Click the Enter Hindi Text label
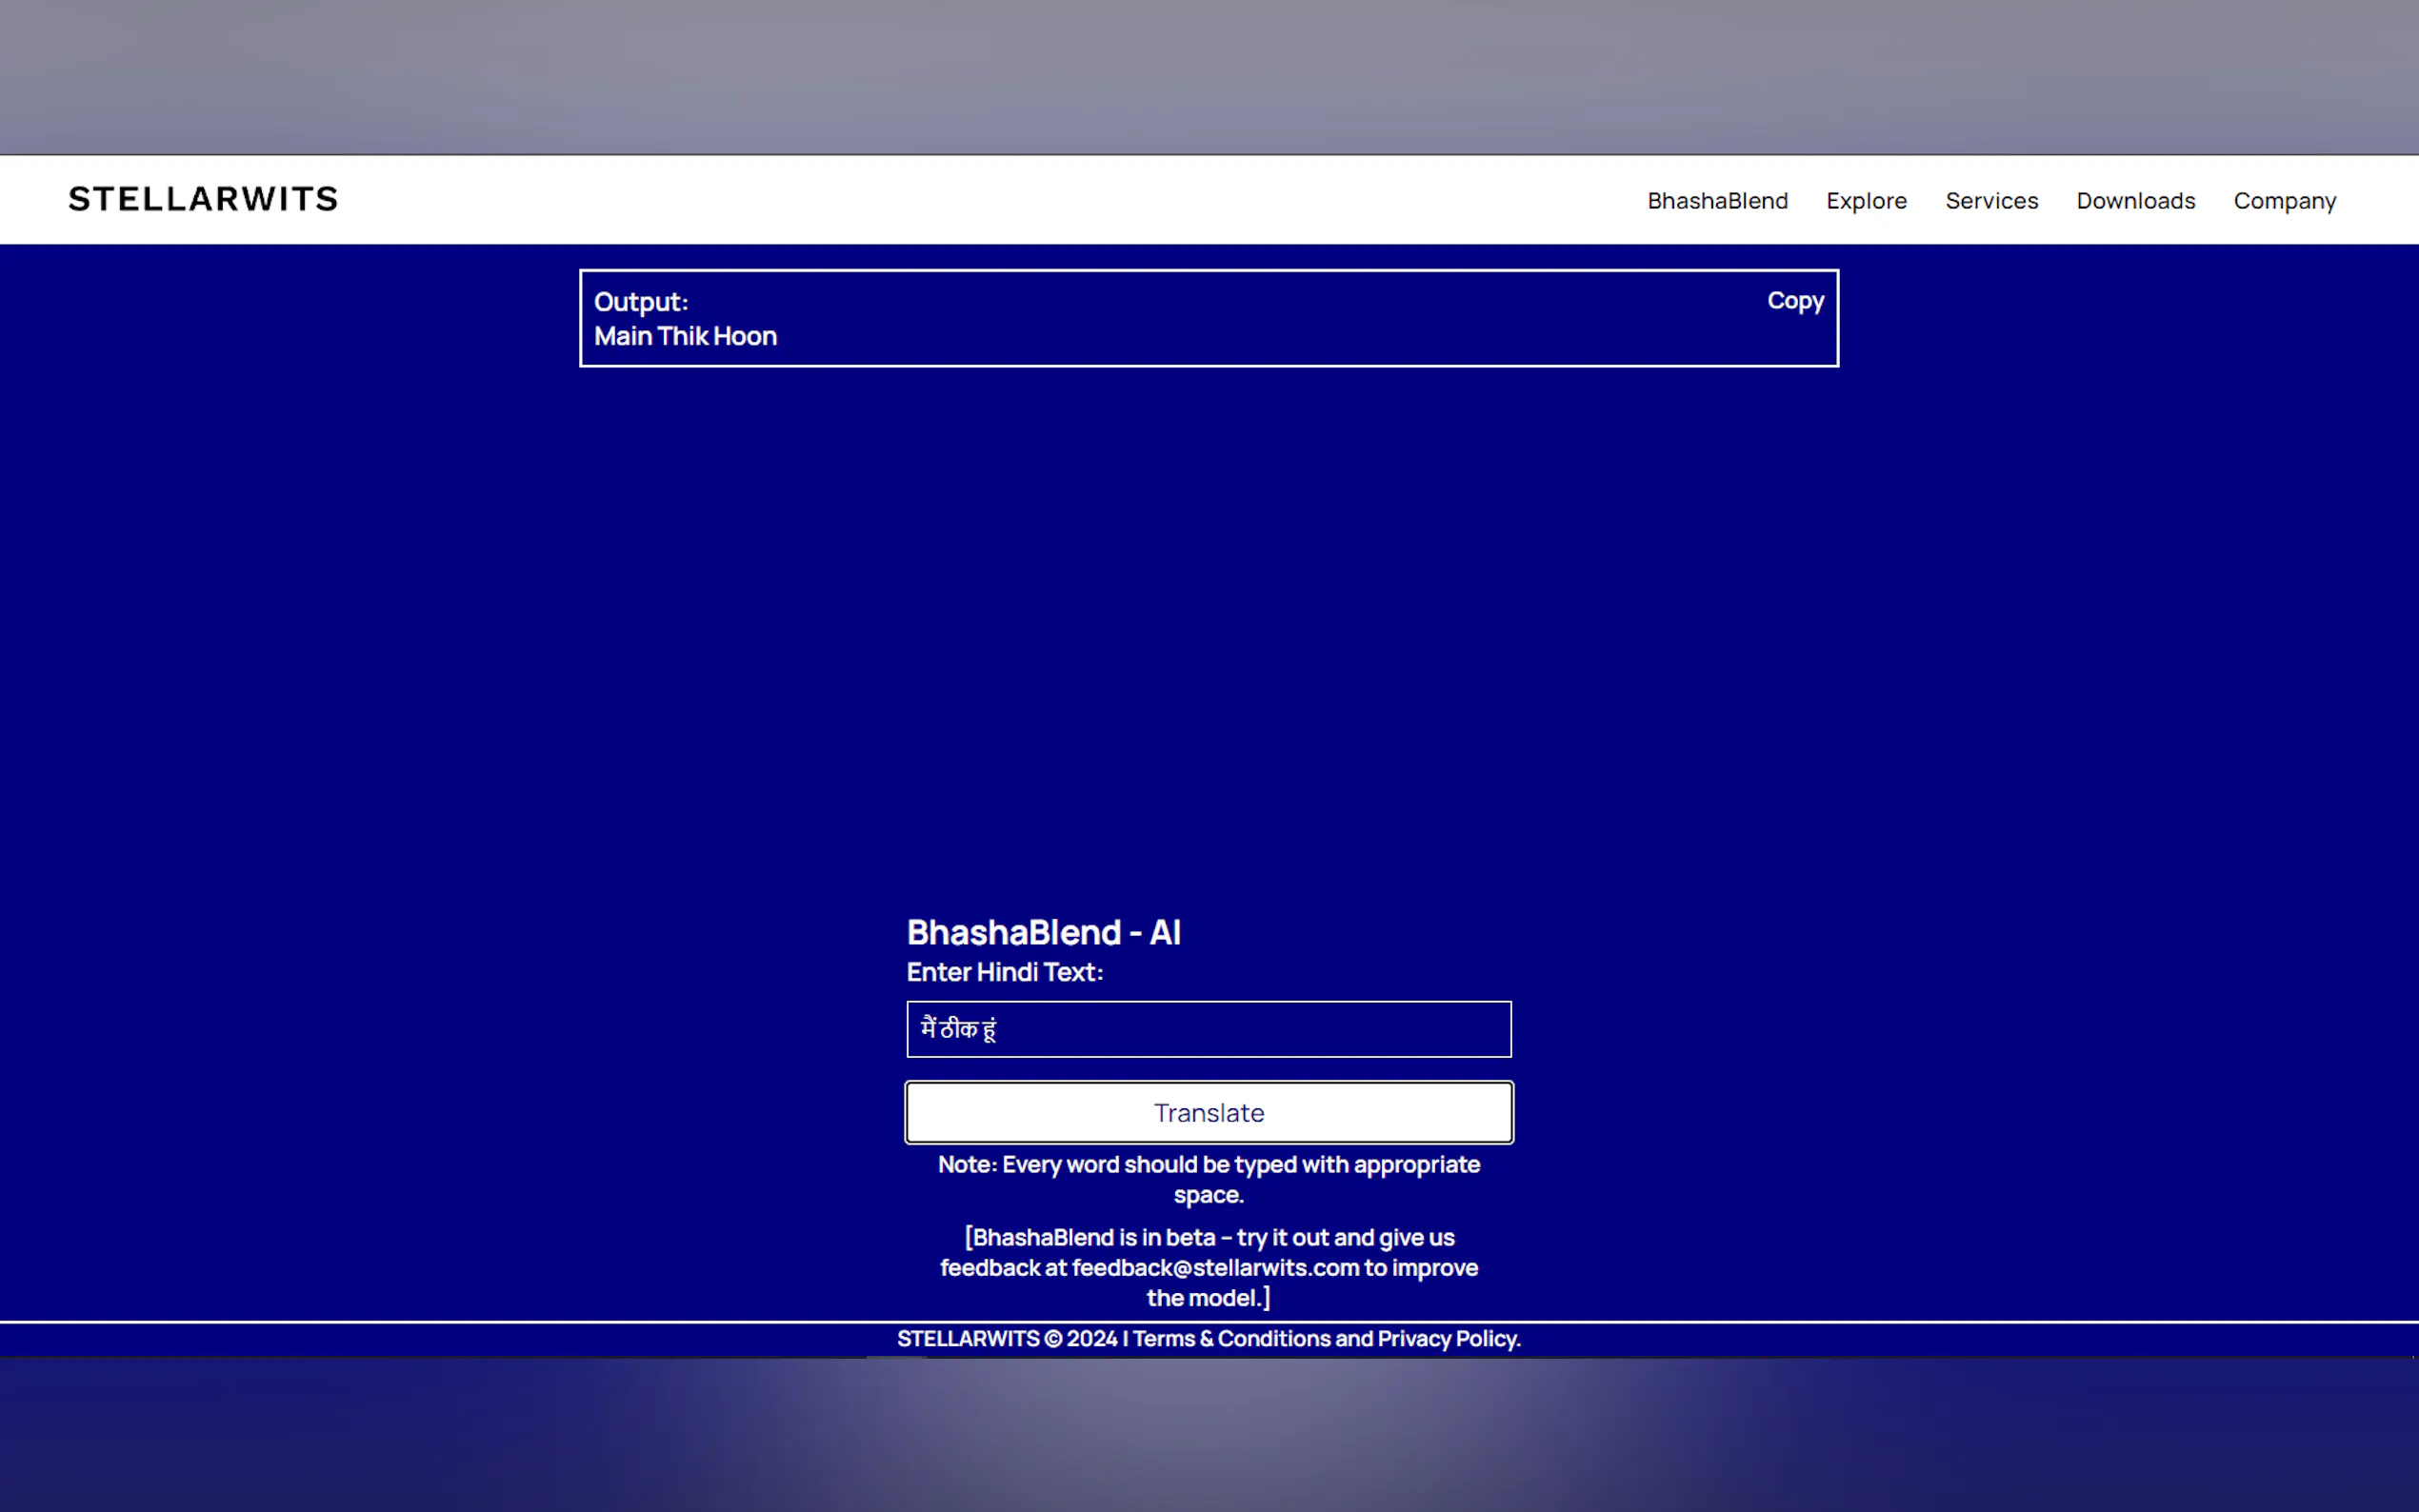The image size is (2419, 1512). pyautogui.click(x=1004, y=972)
